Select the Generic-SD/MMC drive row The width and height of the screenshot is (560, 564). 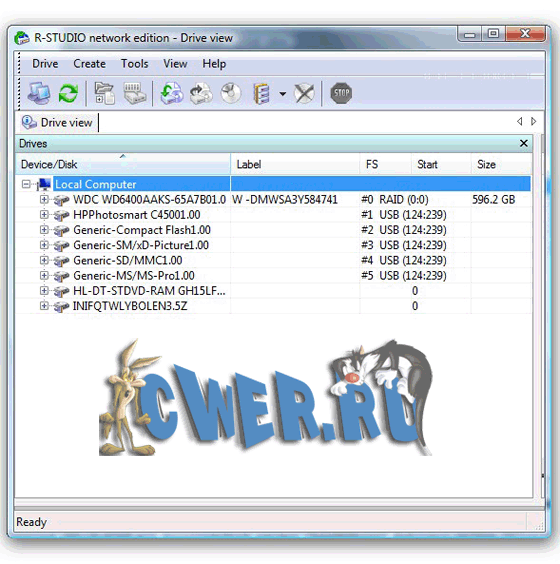pyautogui.click(x=273, y=260)
